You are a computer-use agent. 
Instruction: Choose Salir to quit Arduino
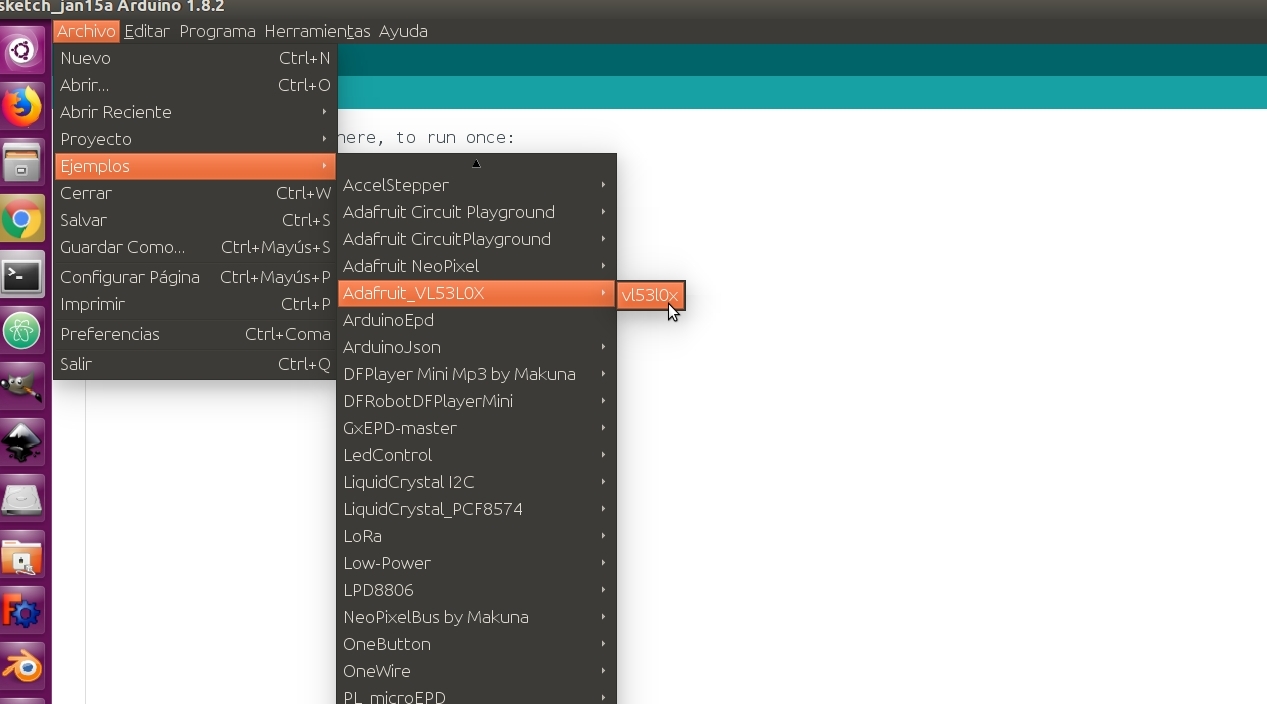pos(195,364)
